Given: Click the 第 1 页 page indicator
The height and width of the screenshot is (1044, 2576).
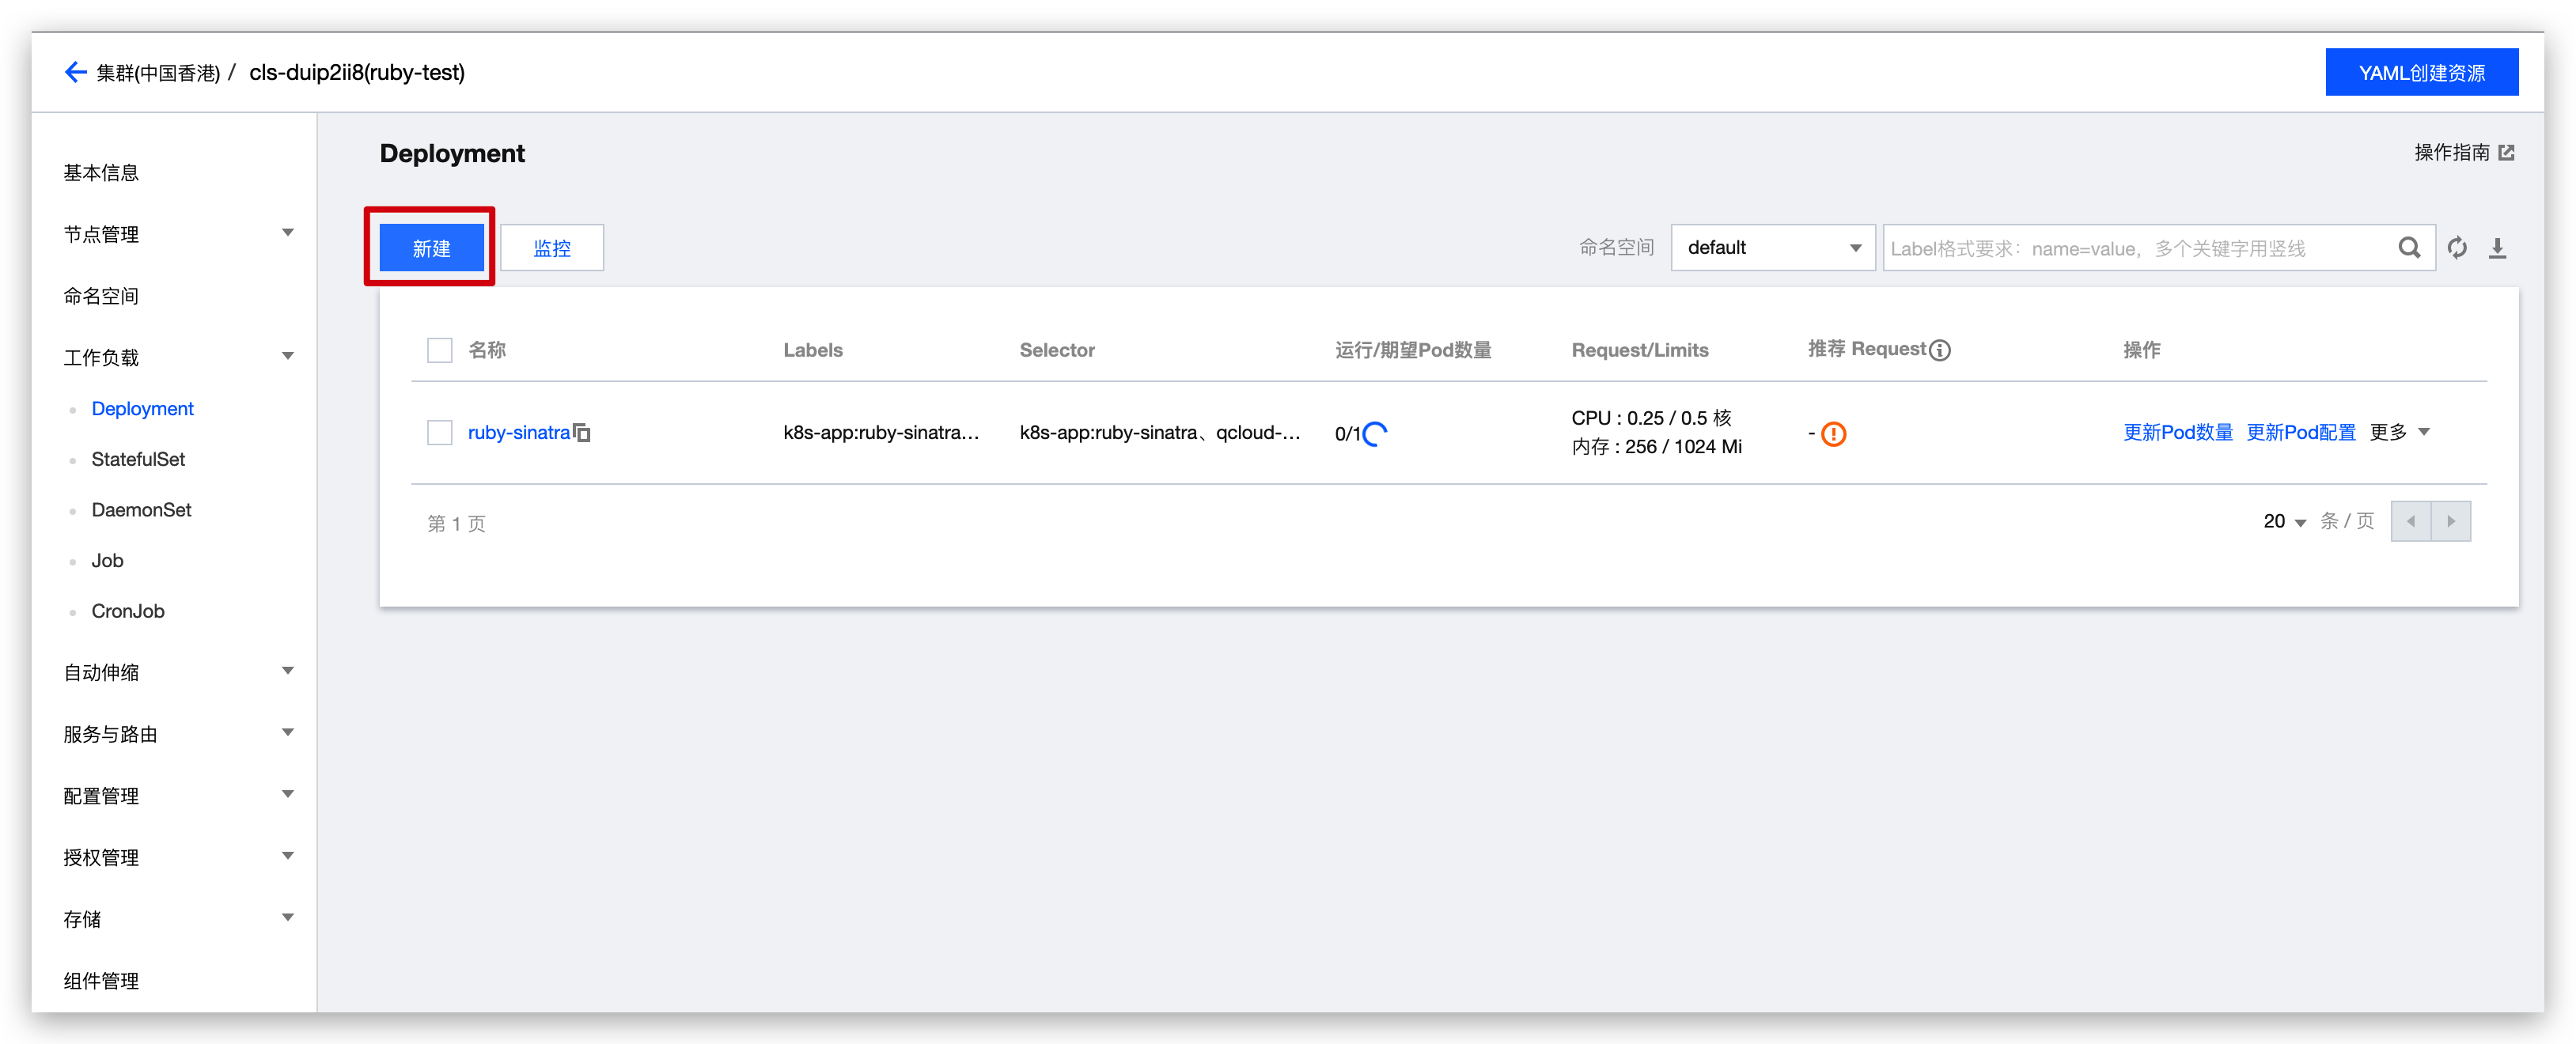Looking at the screenshot, I should pyautogui.click(x=456, y=524).
